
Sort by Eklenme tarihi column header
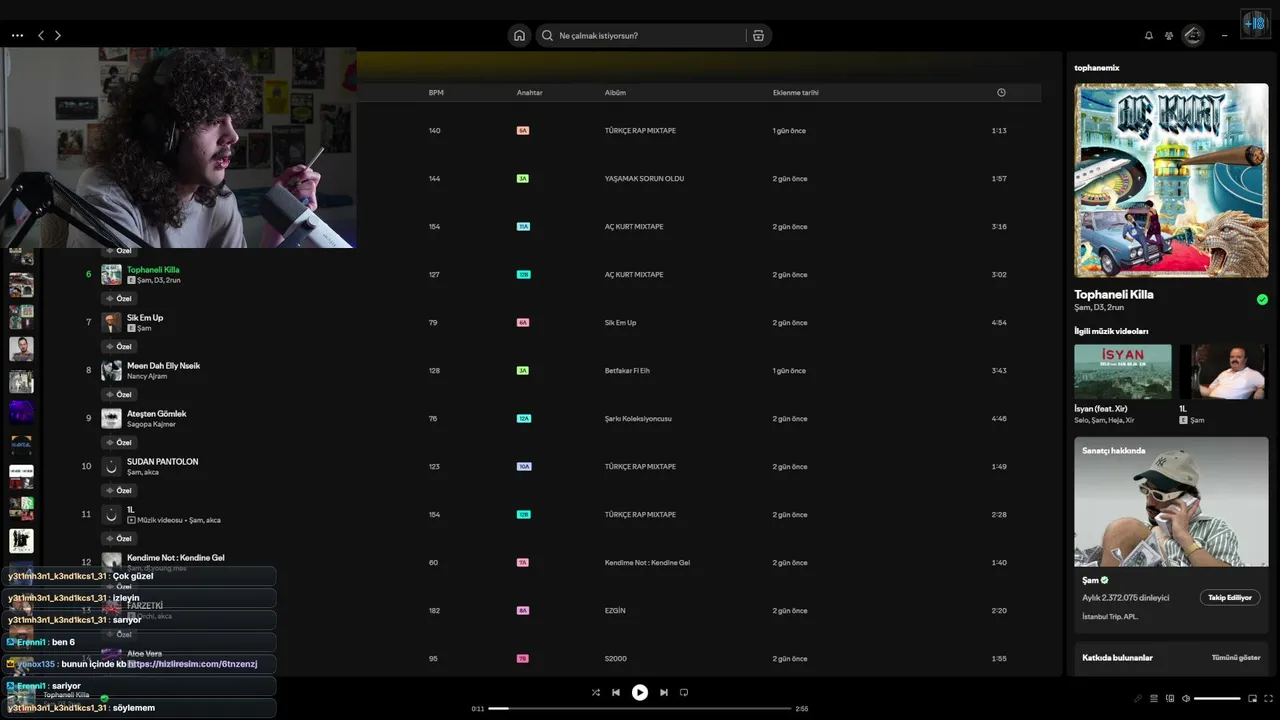tap(795, 93)
